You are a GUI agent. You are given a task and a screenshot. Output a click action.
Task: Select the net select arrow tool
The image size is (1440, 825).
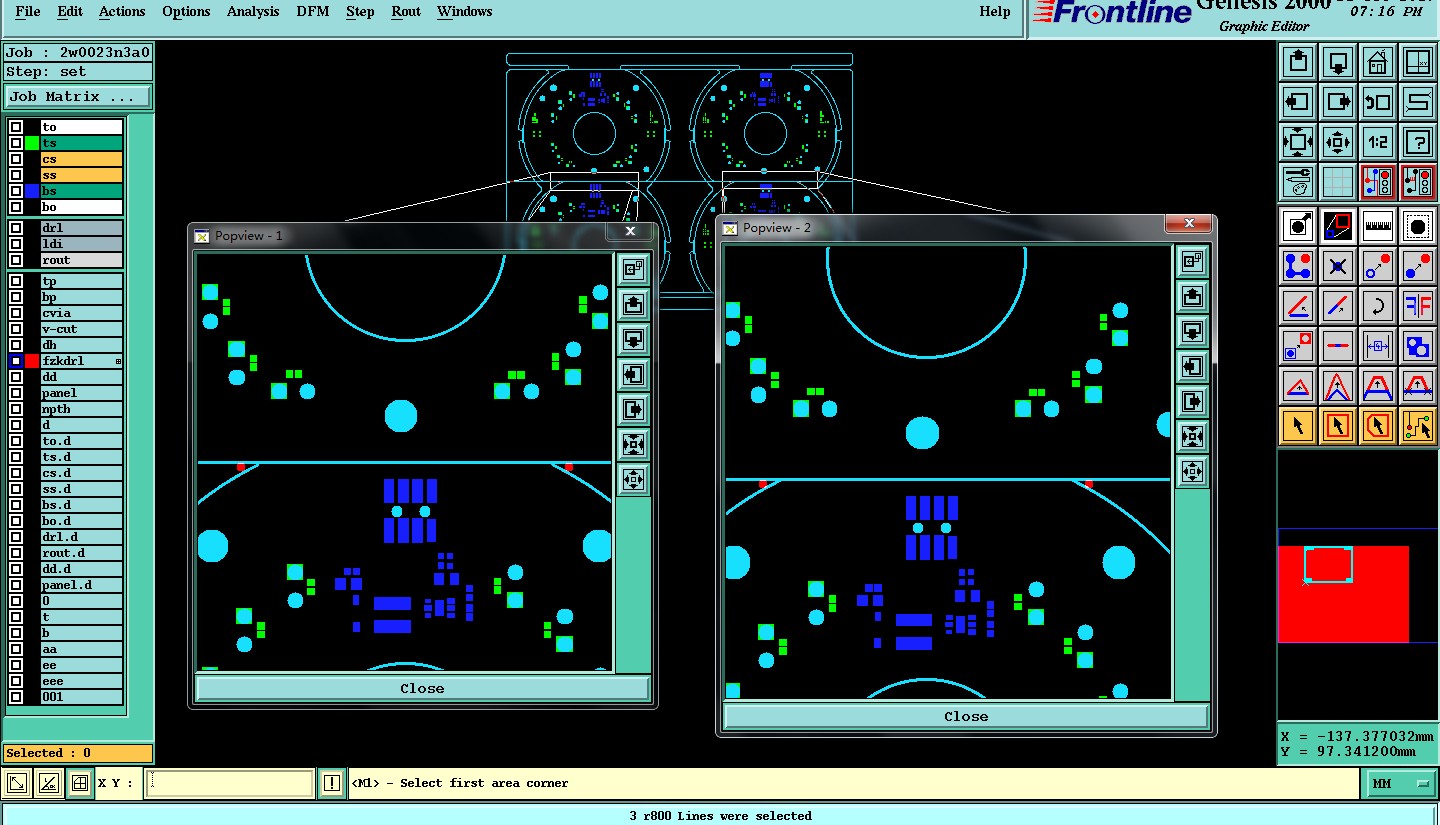(x=1417, y=426)
